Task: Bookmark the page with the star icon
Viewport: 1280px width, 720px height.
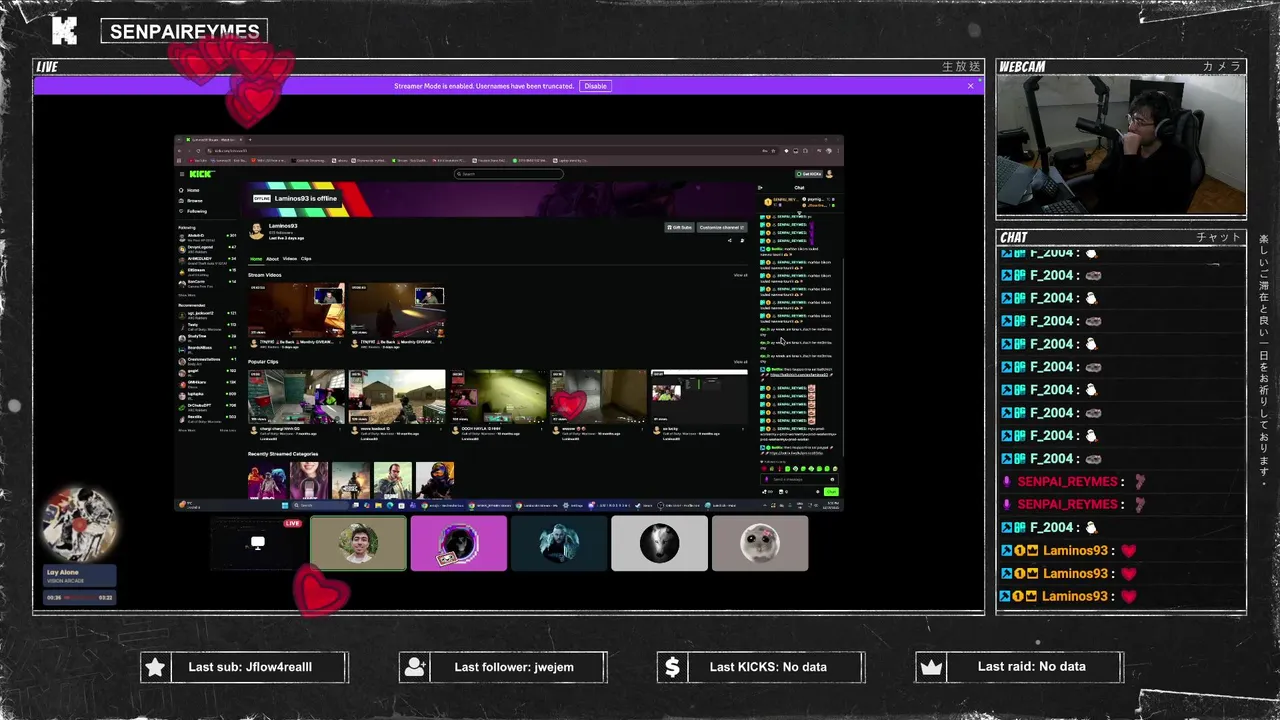Action: click(x=773, y=151)
